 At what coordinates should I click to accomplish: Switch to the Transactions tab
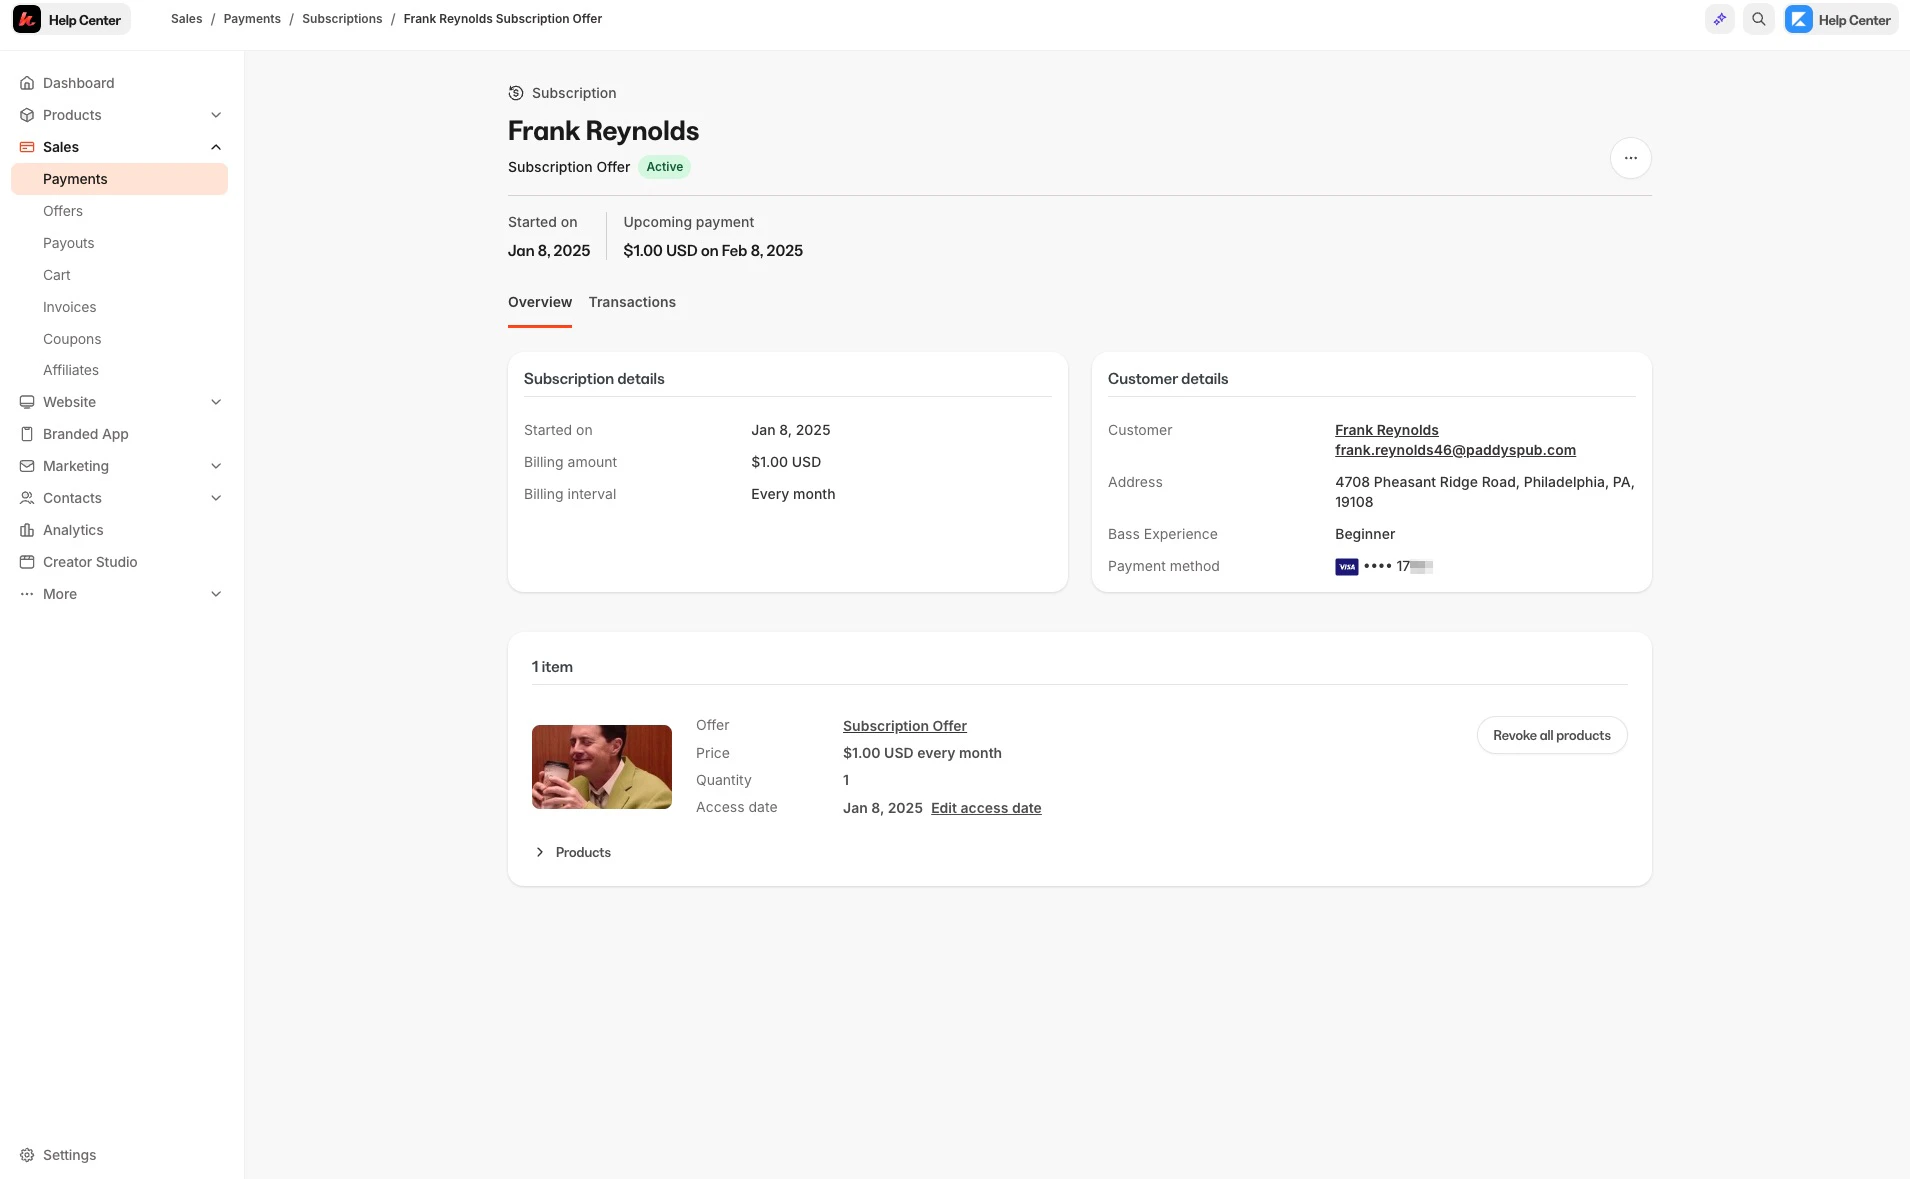tap(632, 302)
